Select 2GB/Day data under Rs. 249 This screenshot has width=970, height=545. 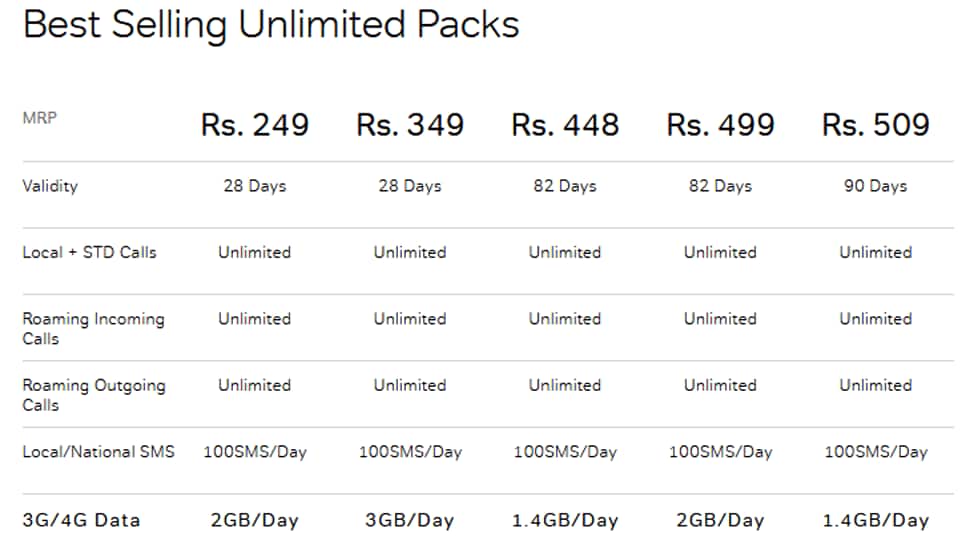point(254,520)
